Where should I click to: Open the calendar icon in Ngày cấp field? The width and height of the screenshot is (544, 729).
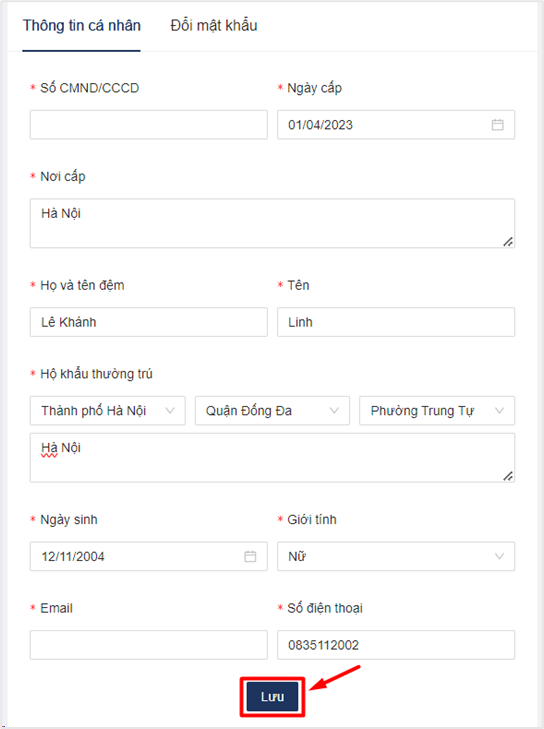(497, 125)
